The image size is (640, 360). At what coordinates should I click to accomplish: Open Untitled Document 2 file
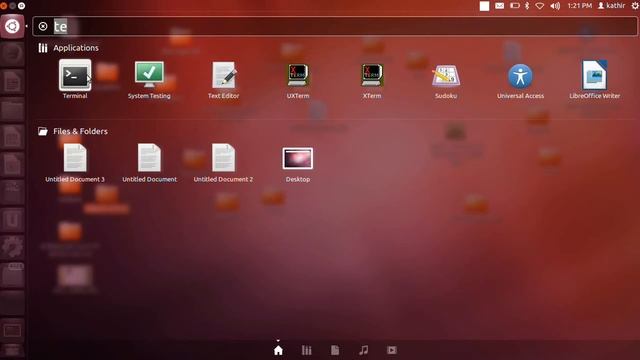(x=223, y=162)
